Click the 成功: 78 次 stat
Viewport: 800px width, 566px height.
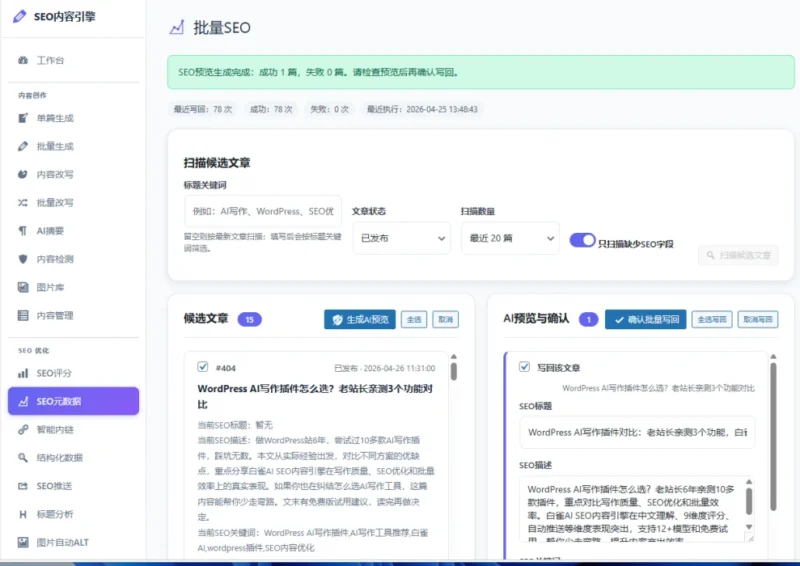coord(271,109)
